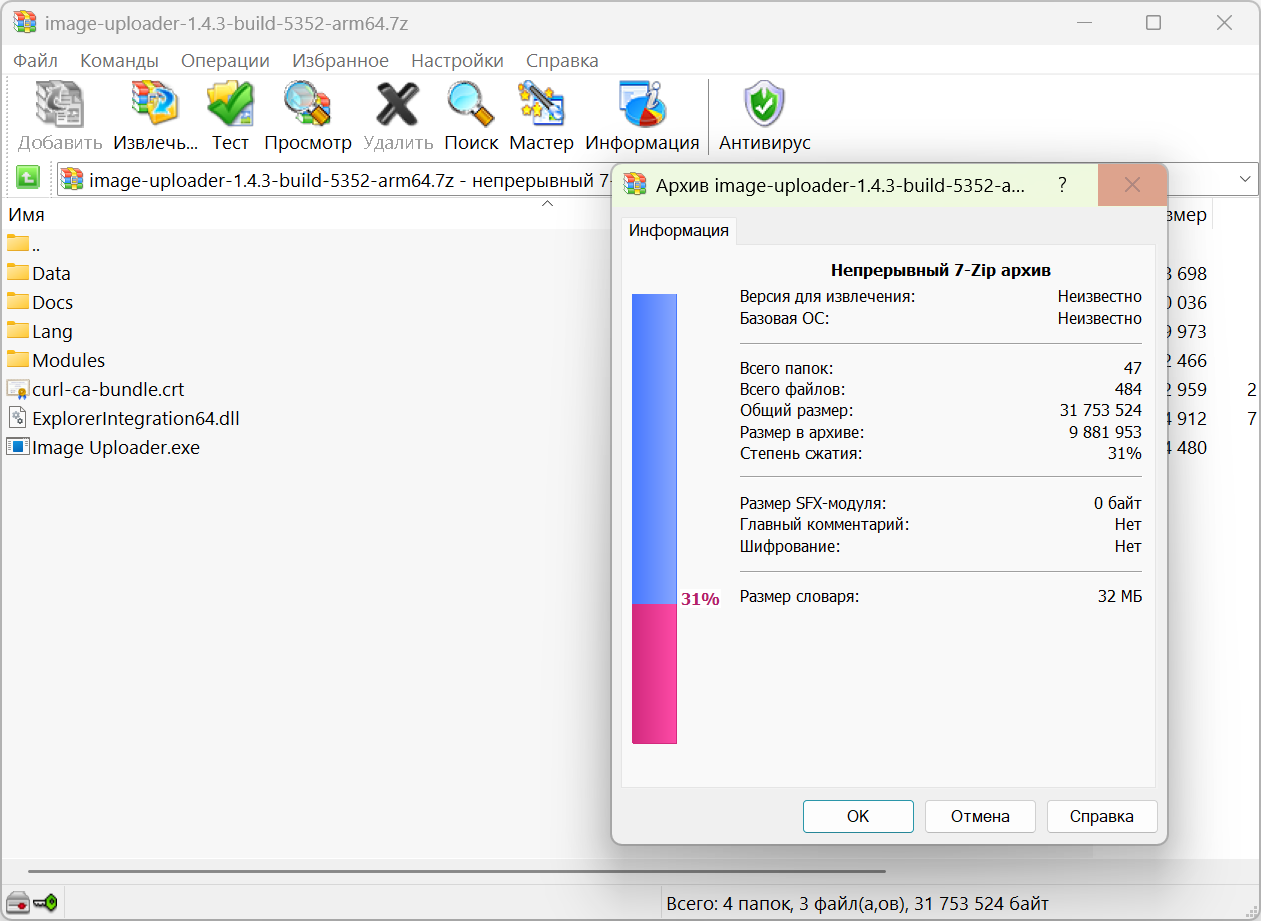Open the Настройки menu

click(x=457, y=61)
